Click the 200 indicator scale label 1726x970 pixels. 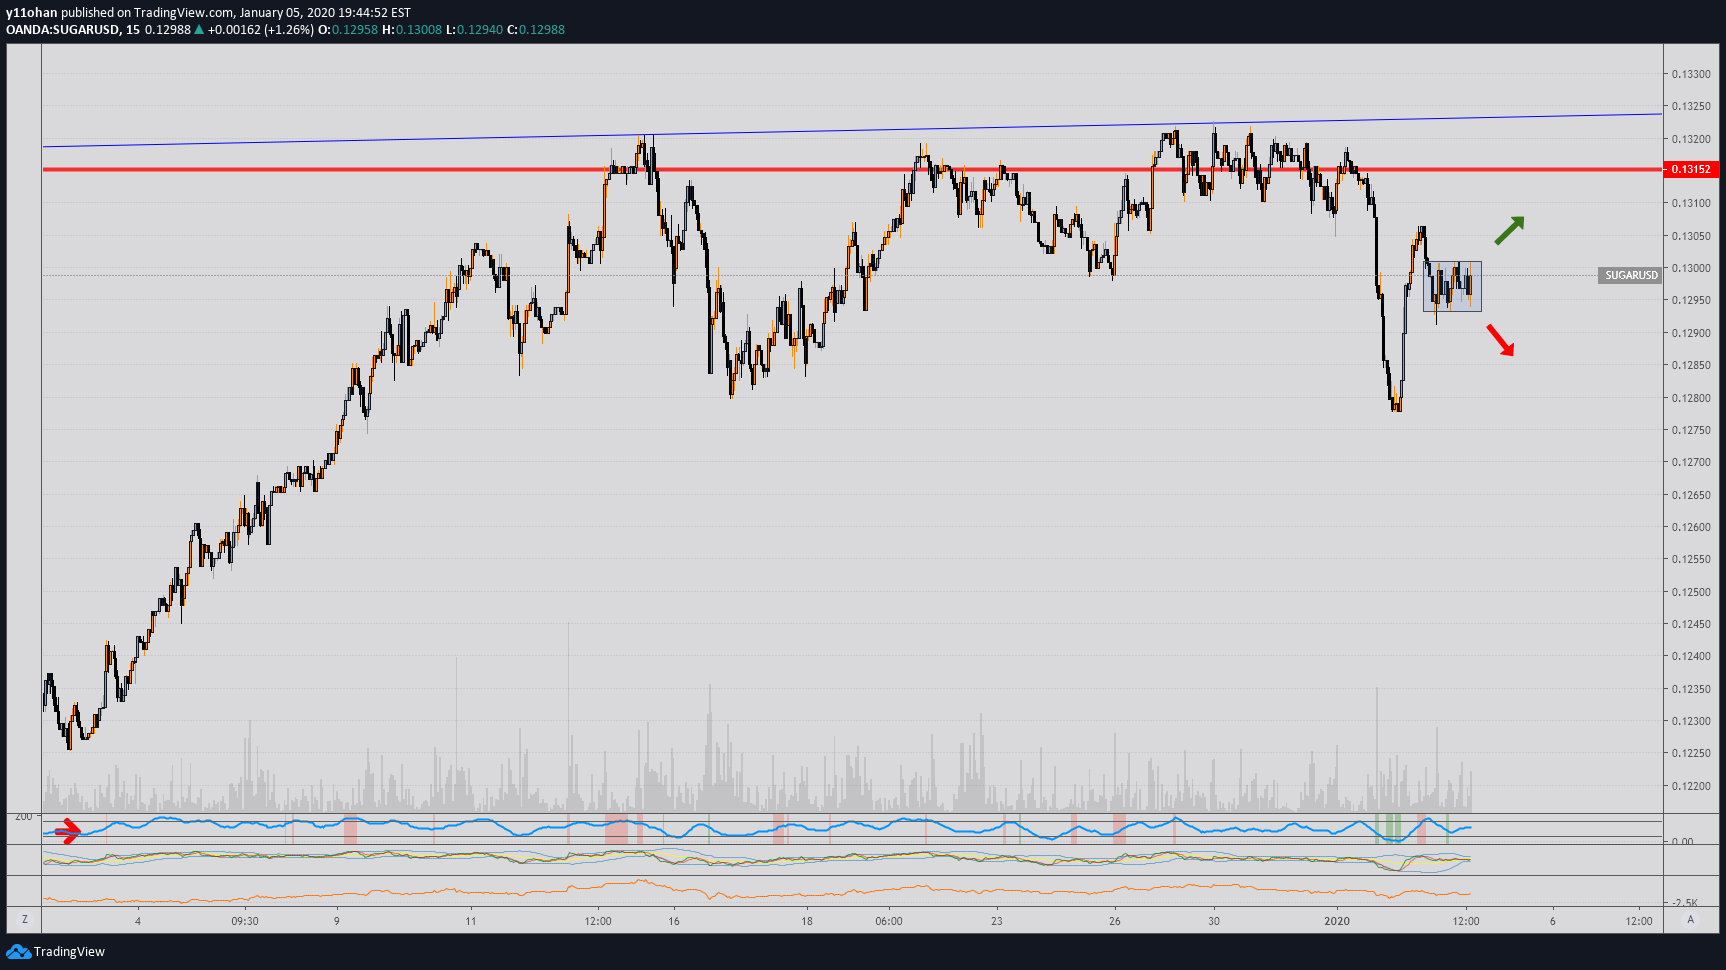point(24,817)
